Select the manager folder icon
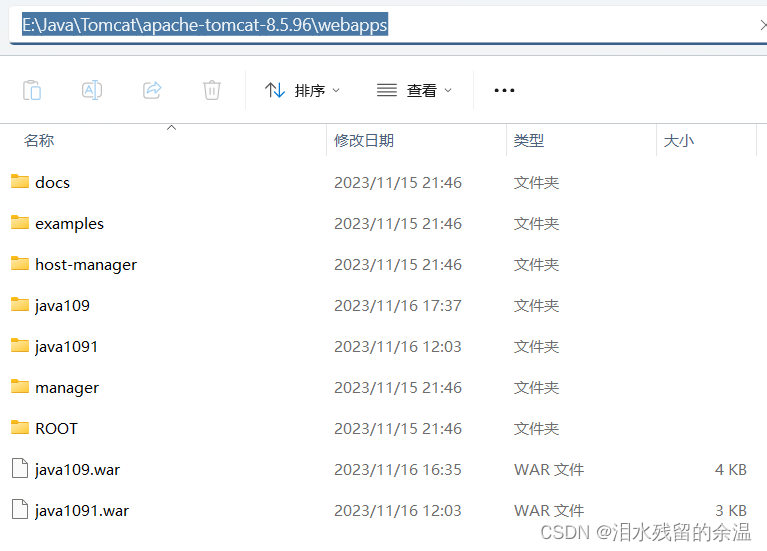This screenshot has width=767, height=551. (x=20, y=387)
